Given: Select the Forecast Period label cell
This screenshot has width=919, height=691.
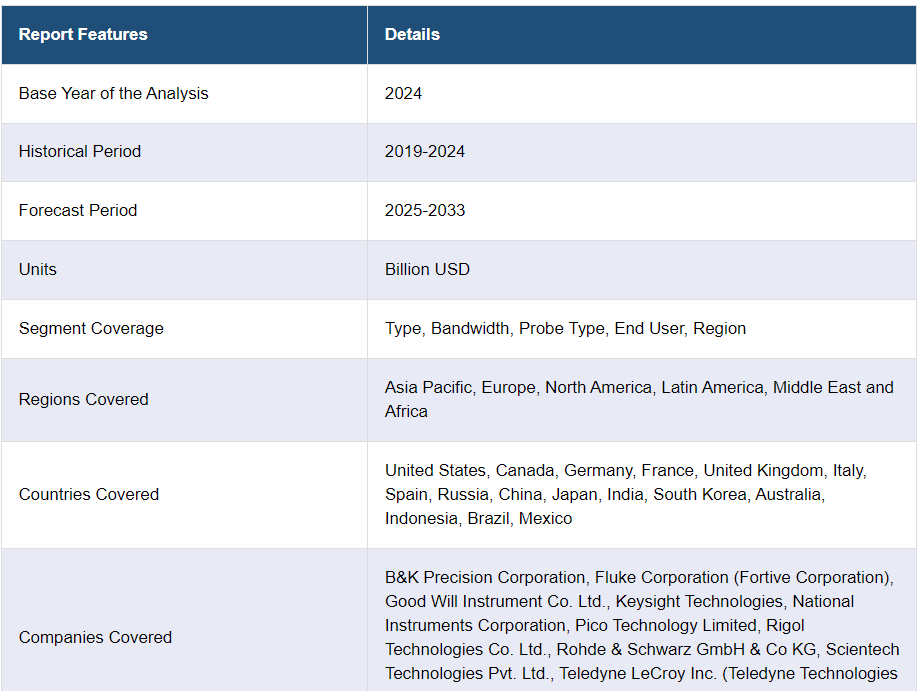Looking at the screenshot, I should click(78, 210).
